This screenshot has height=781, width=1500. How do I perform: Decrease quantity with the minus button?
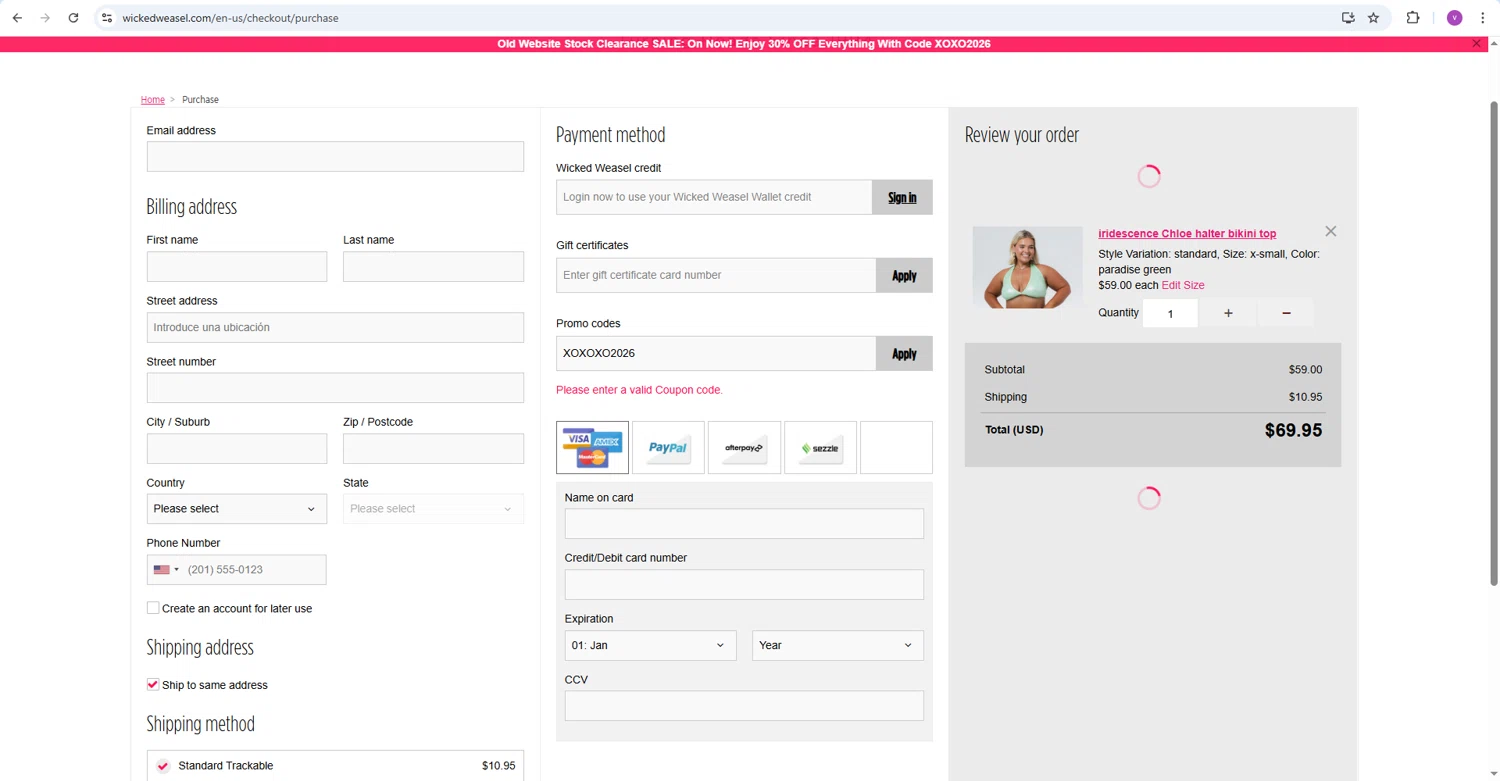coord(1286,313)
